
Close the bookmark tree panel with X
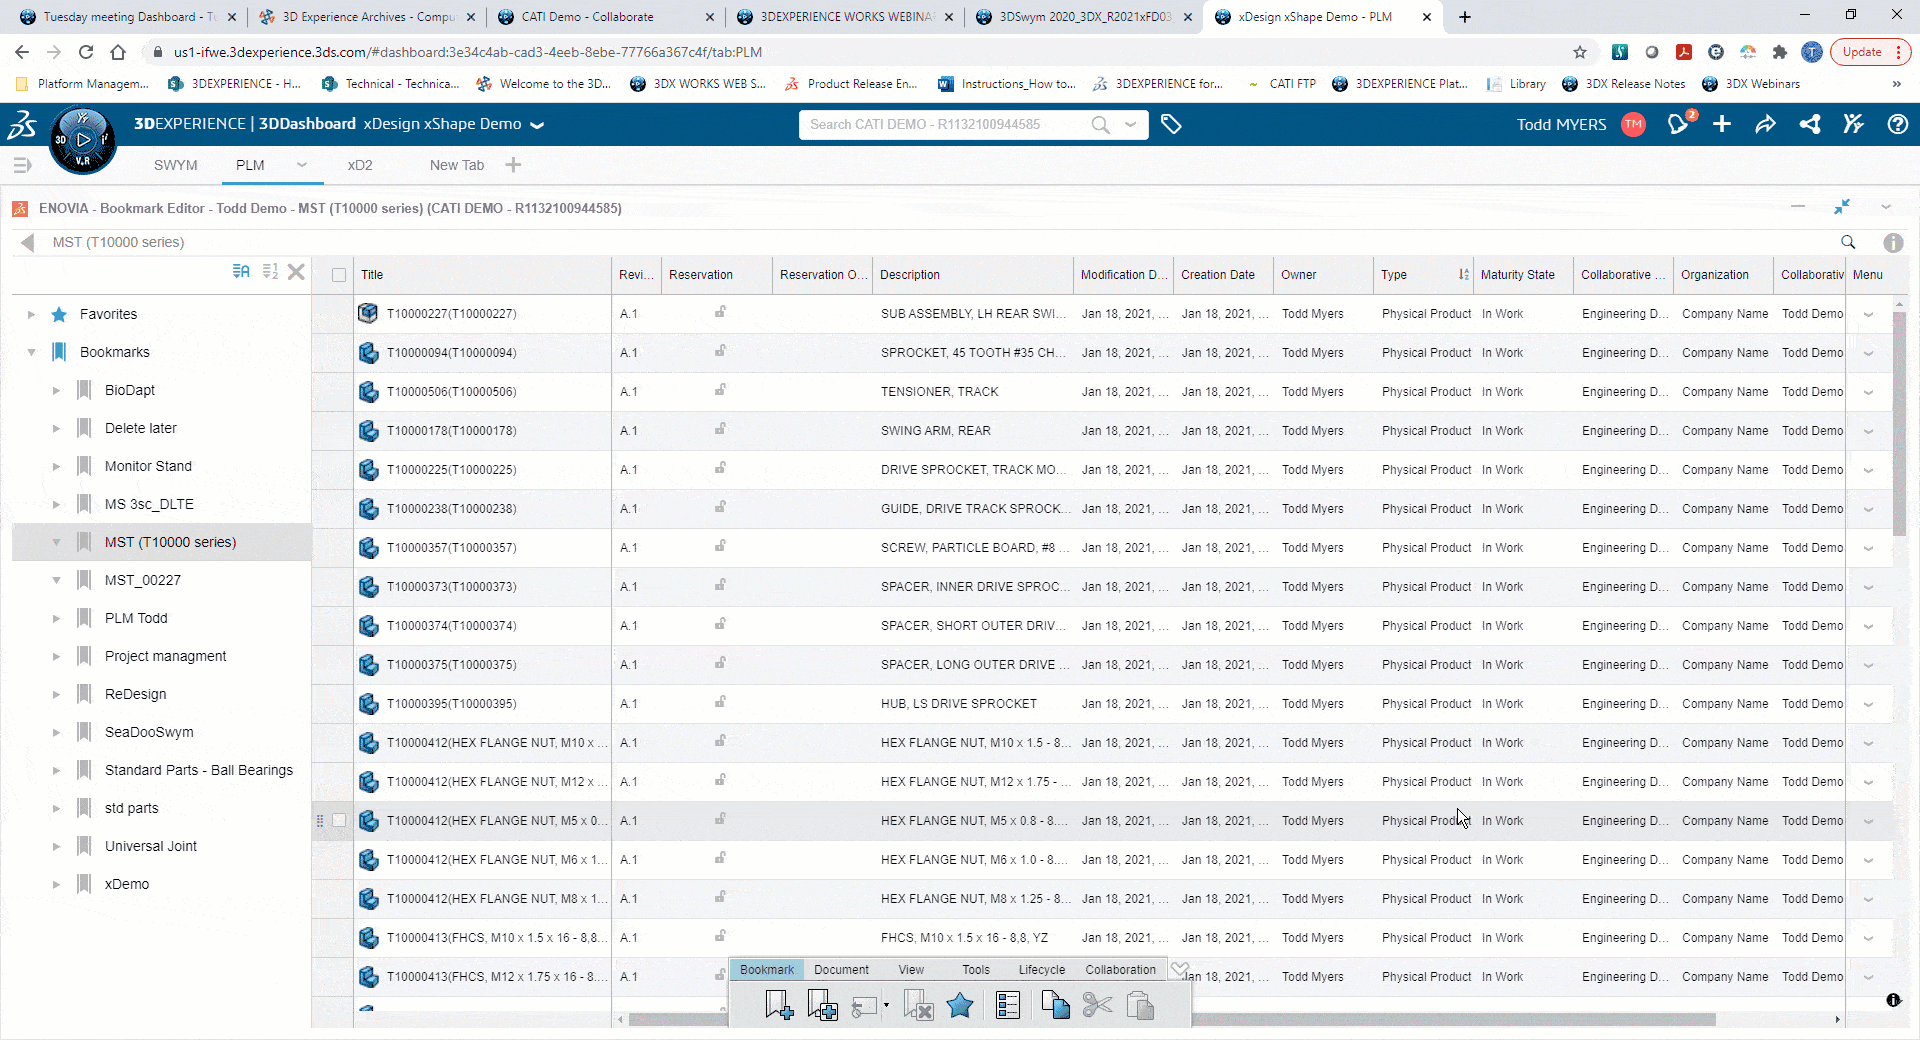(296, 271)
